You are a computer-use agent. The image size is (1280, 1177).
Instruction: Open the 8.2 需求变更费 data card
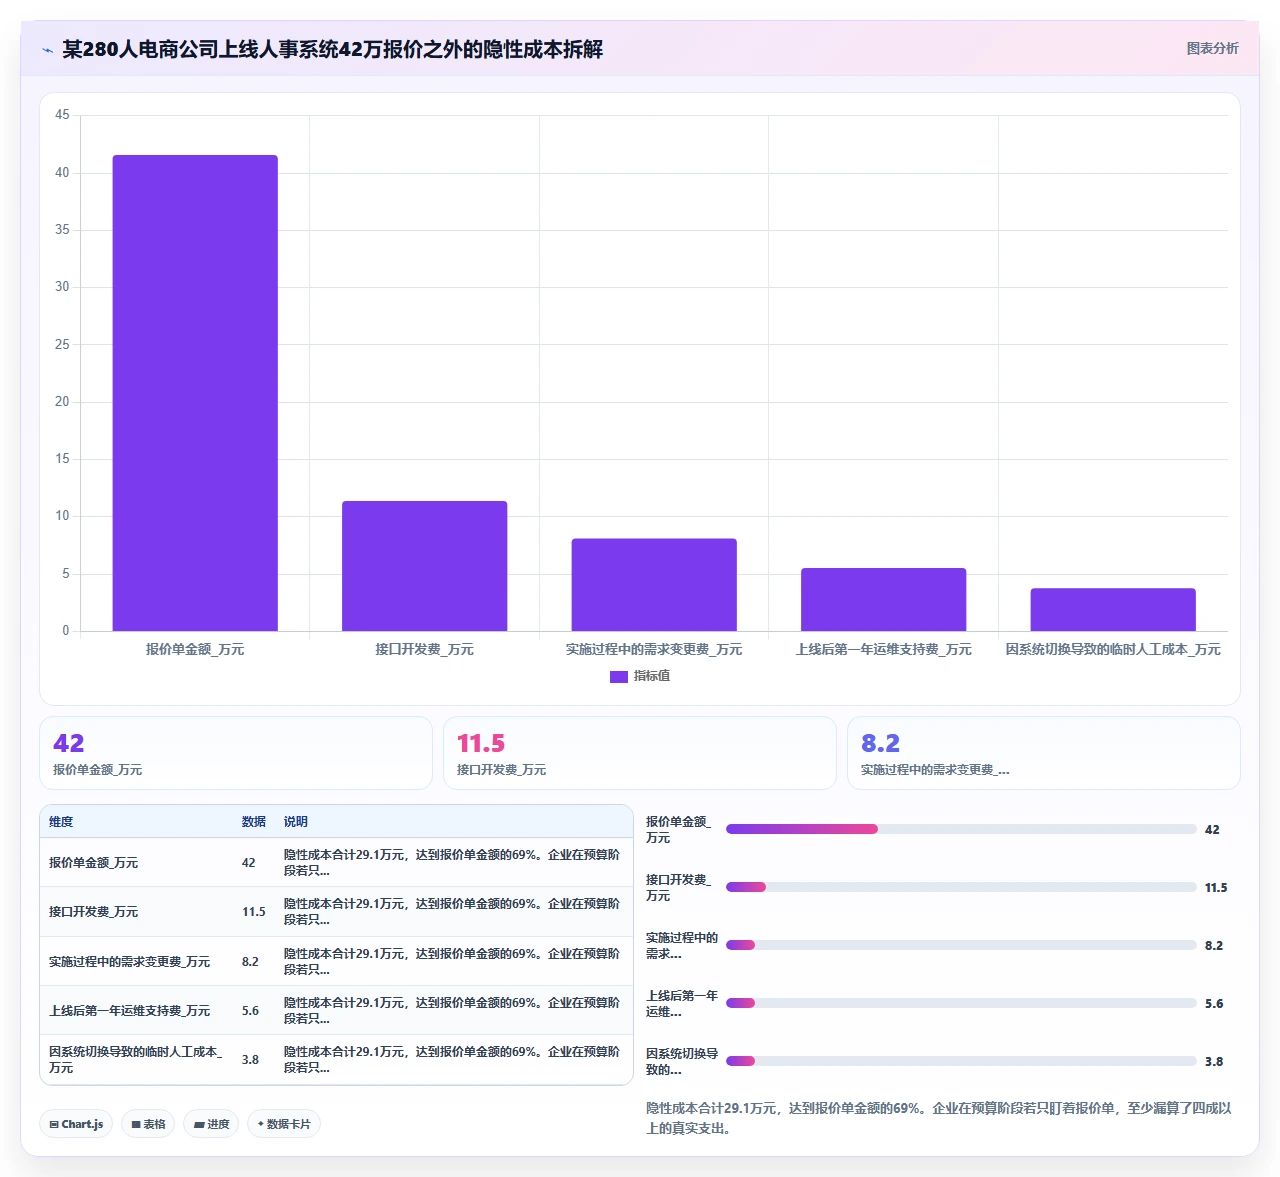coord(1044,753)
